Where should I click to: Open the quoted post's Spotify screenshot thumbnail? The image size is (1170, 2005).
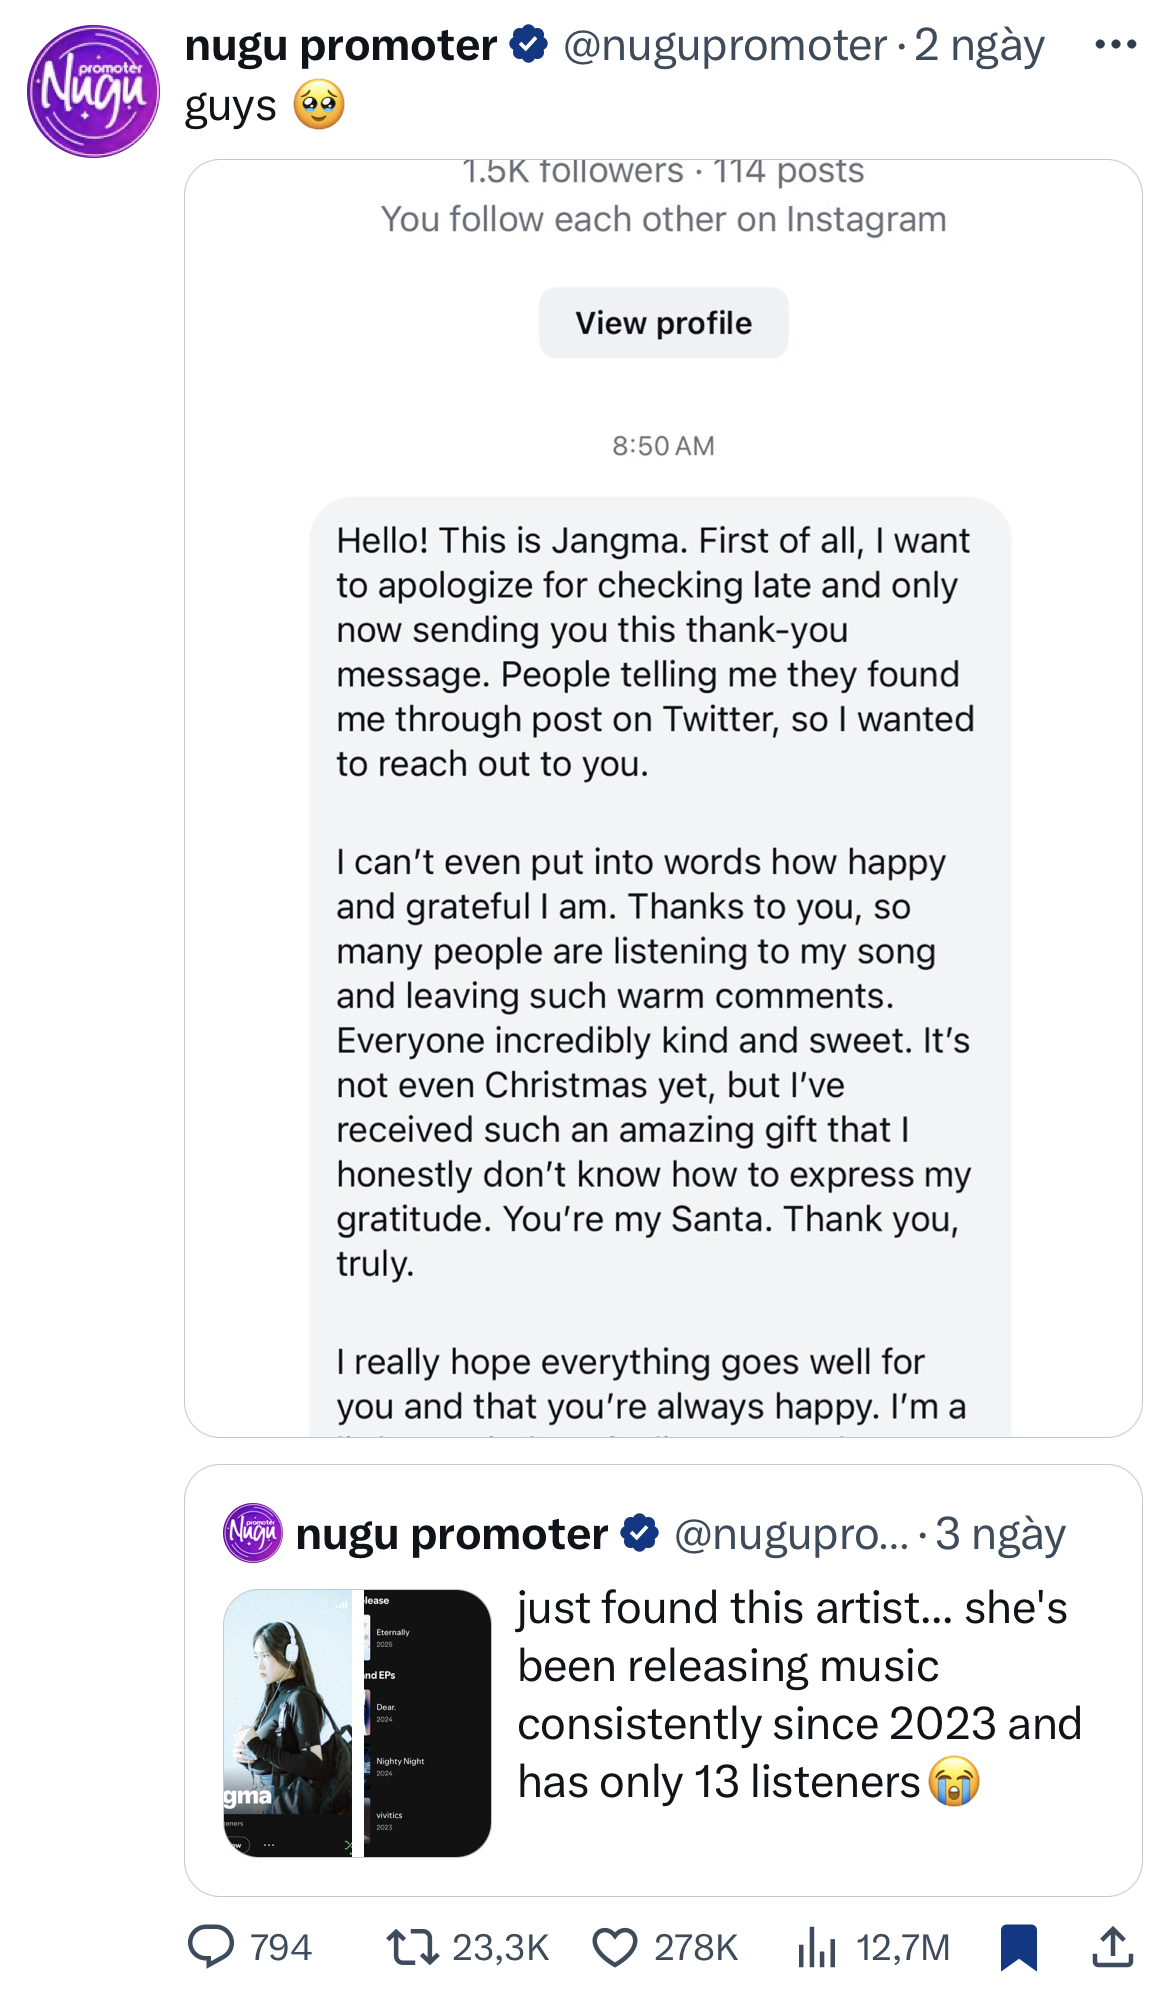click(x=357, y=1722)
